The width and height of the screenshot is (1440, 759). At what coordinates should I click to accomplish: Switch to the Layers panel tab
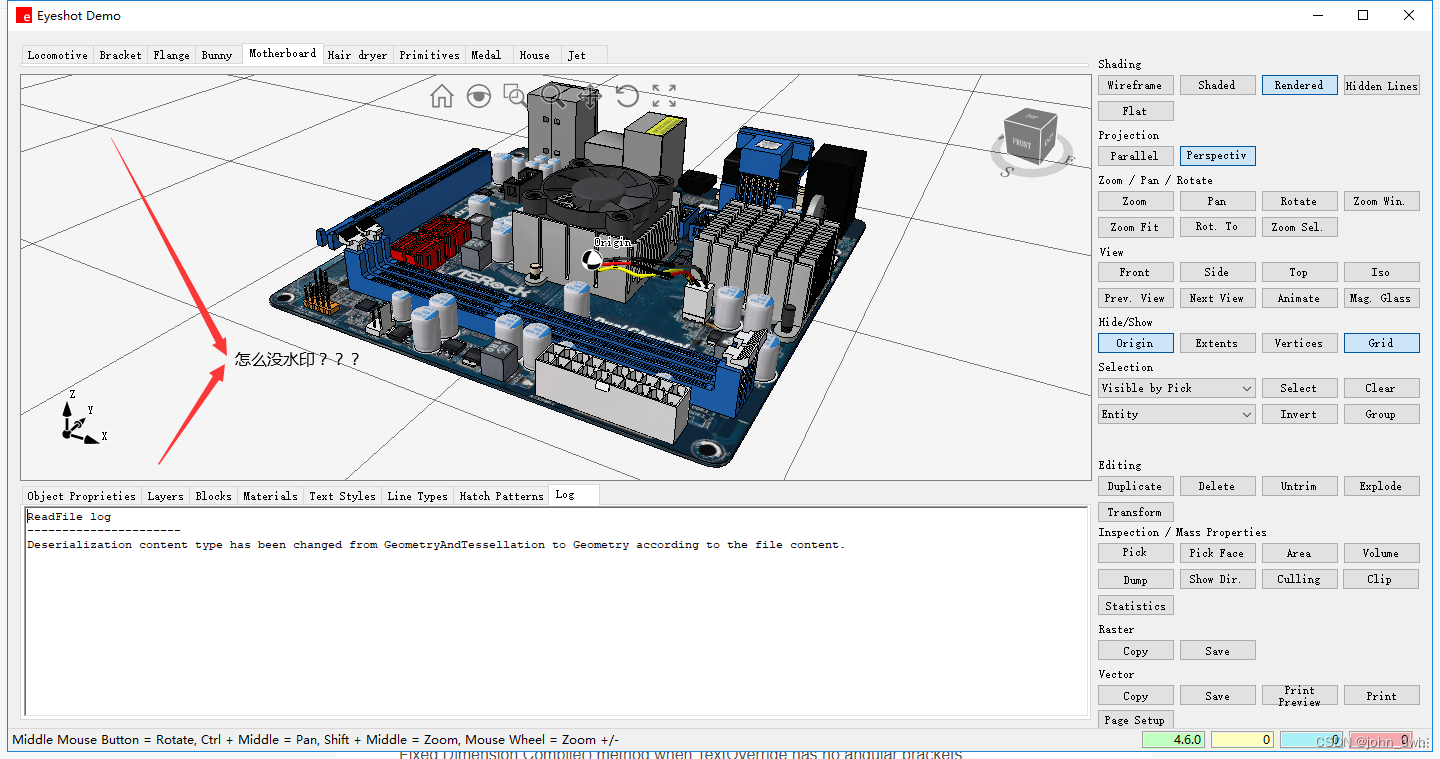[166, 496]
